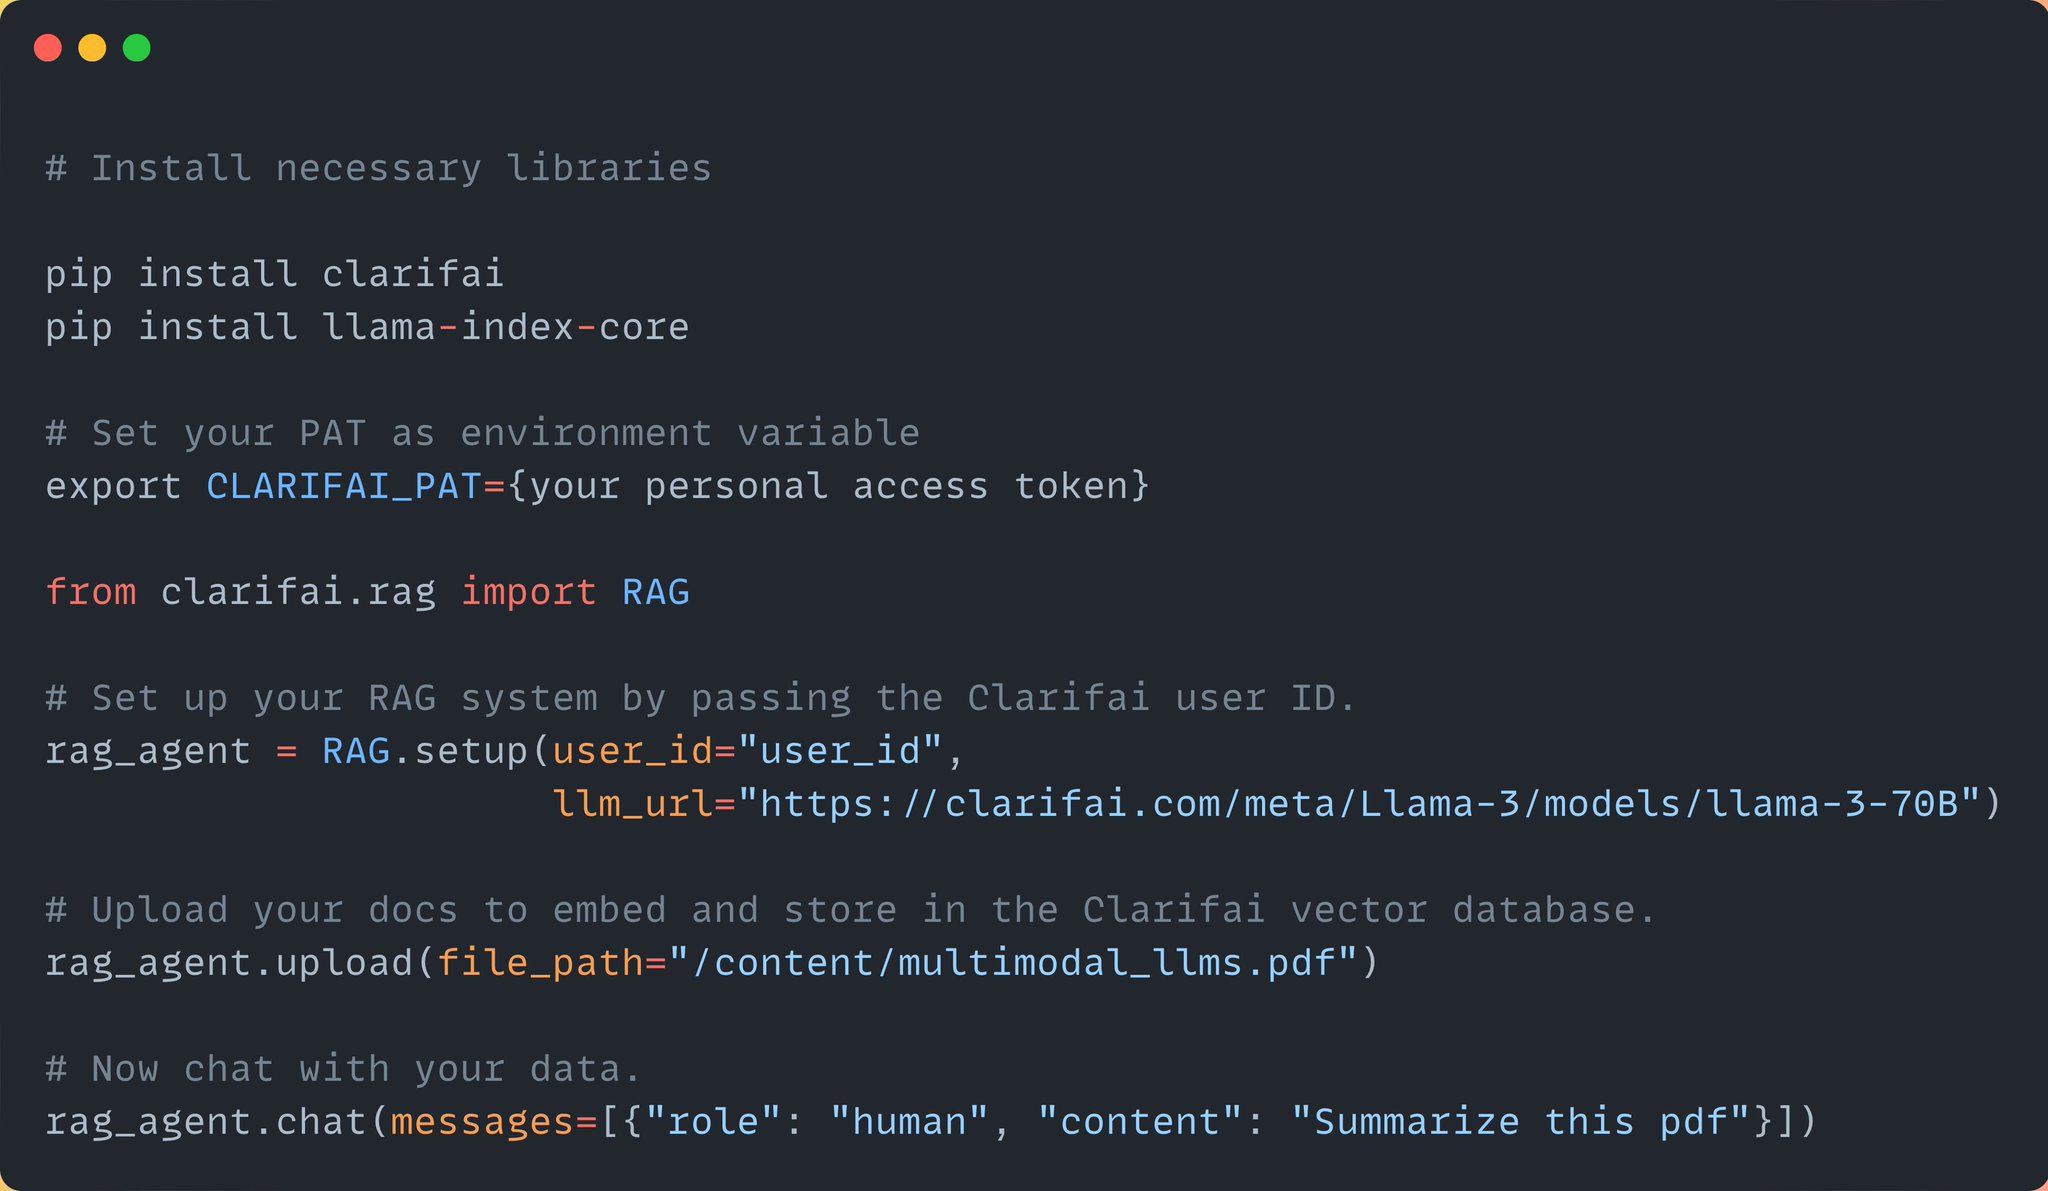2048x1191 pixels.
Task: Click the 'messages' parameter in chat call
Action: click(x=482, y=1122)
